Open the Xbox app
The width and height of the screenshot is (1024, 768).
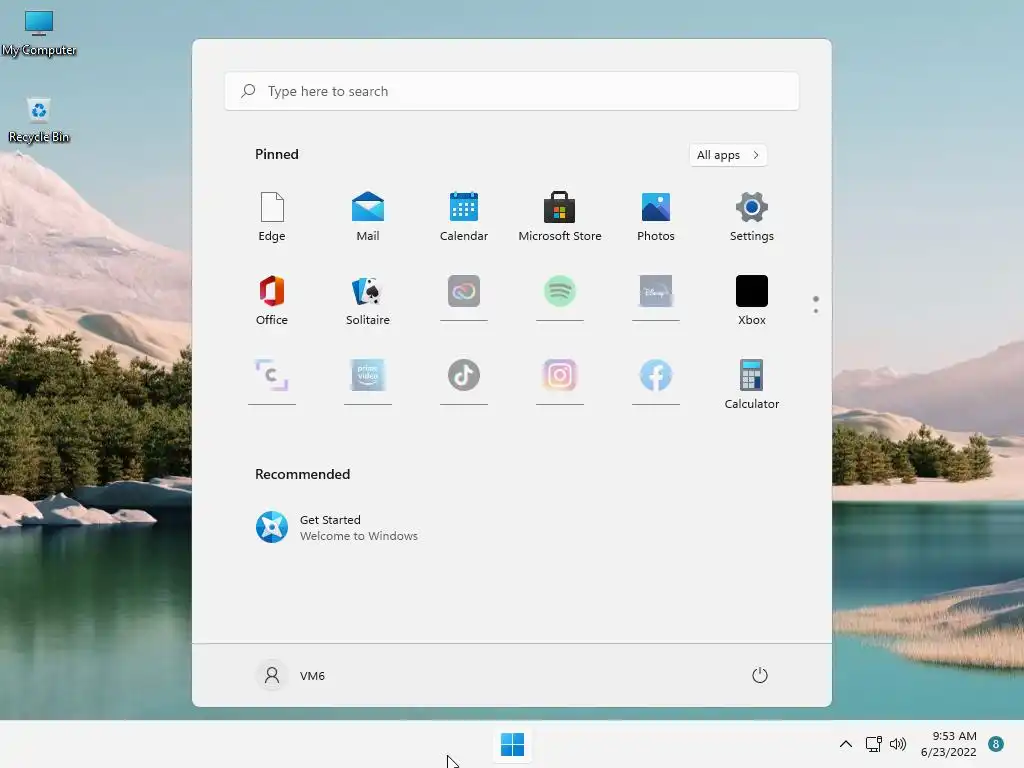point(752,300)
